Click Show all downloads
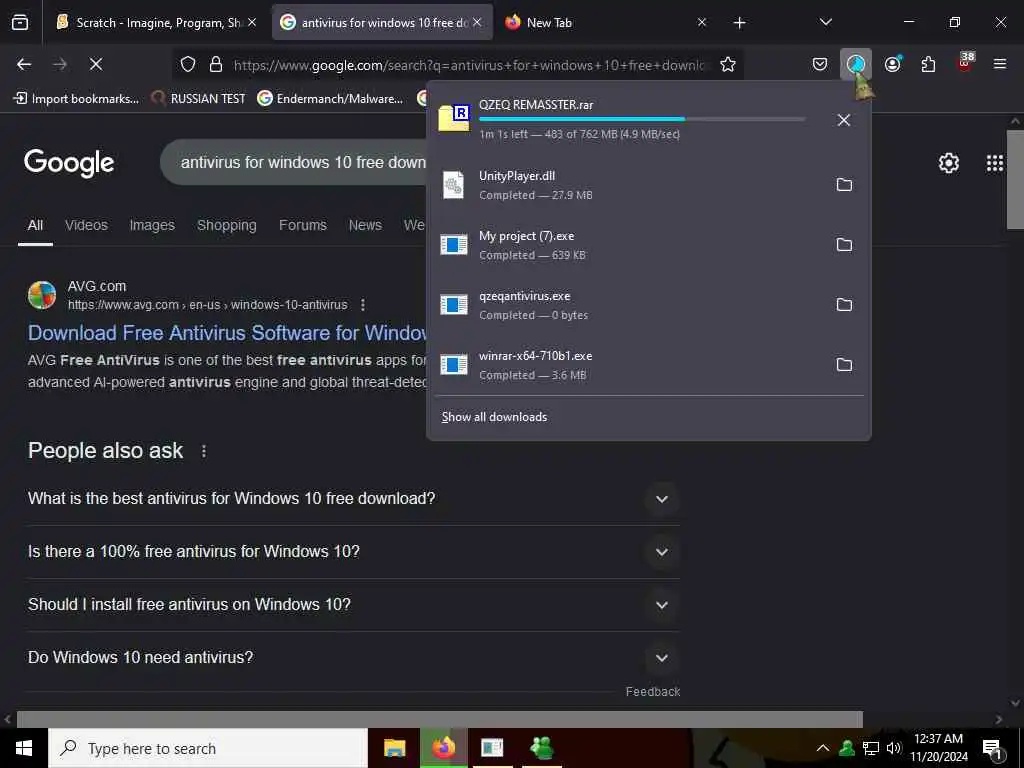This screenshot has width=1024, height=768. click(x=494, y=417)
